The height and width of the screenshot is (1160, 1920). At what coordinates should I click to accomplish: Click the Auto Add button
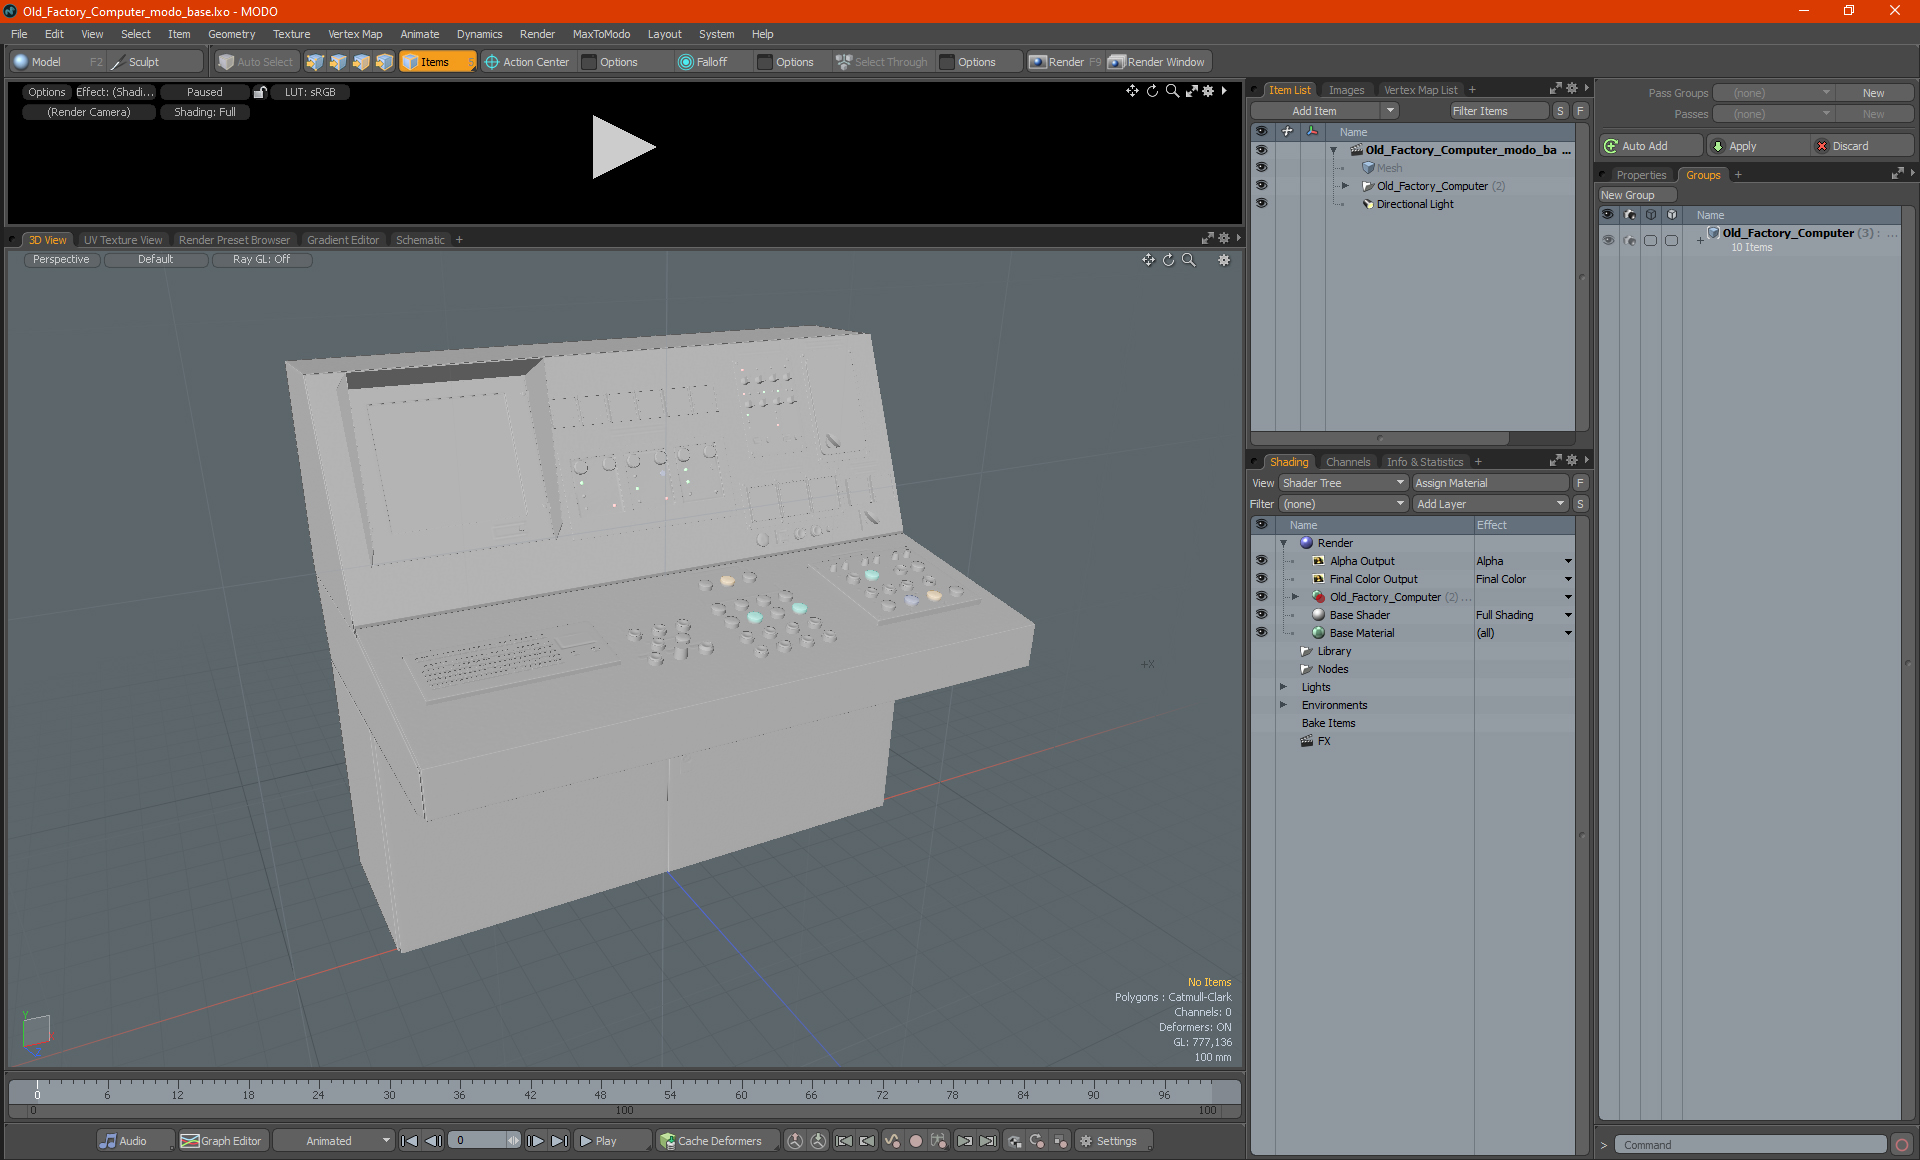tap(1649, 146)
